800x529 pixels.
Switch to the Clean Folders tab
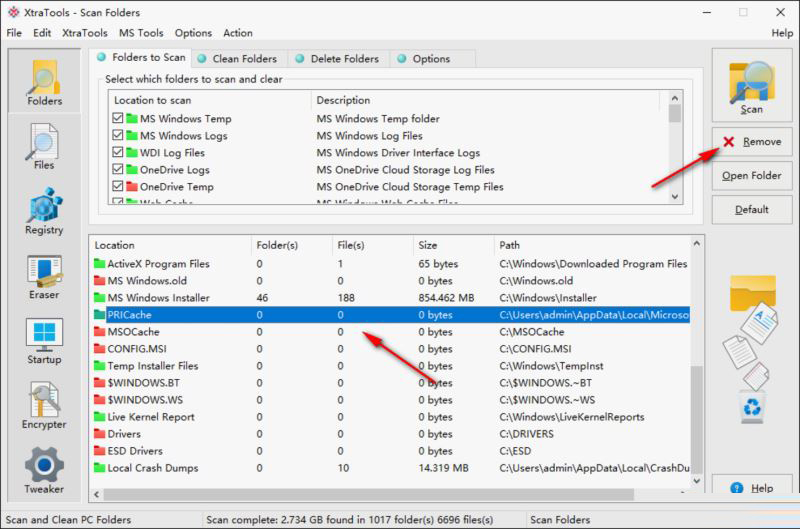[x=238, y=59]
